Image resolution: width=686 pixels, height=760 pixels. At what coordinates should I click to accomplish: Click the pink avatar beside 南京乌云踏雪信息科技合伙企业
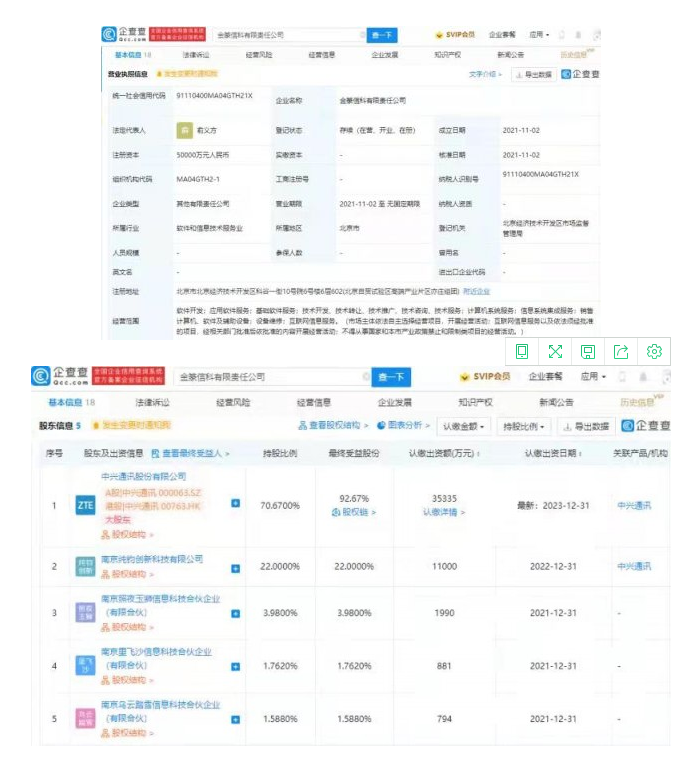pos(85,718)
